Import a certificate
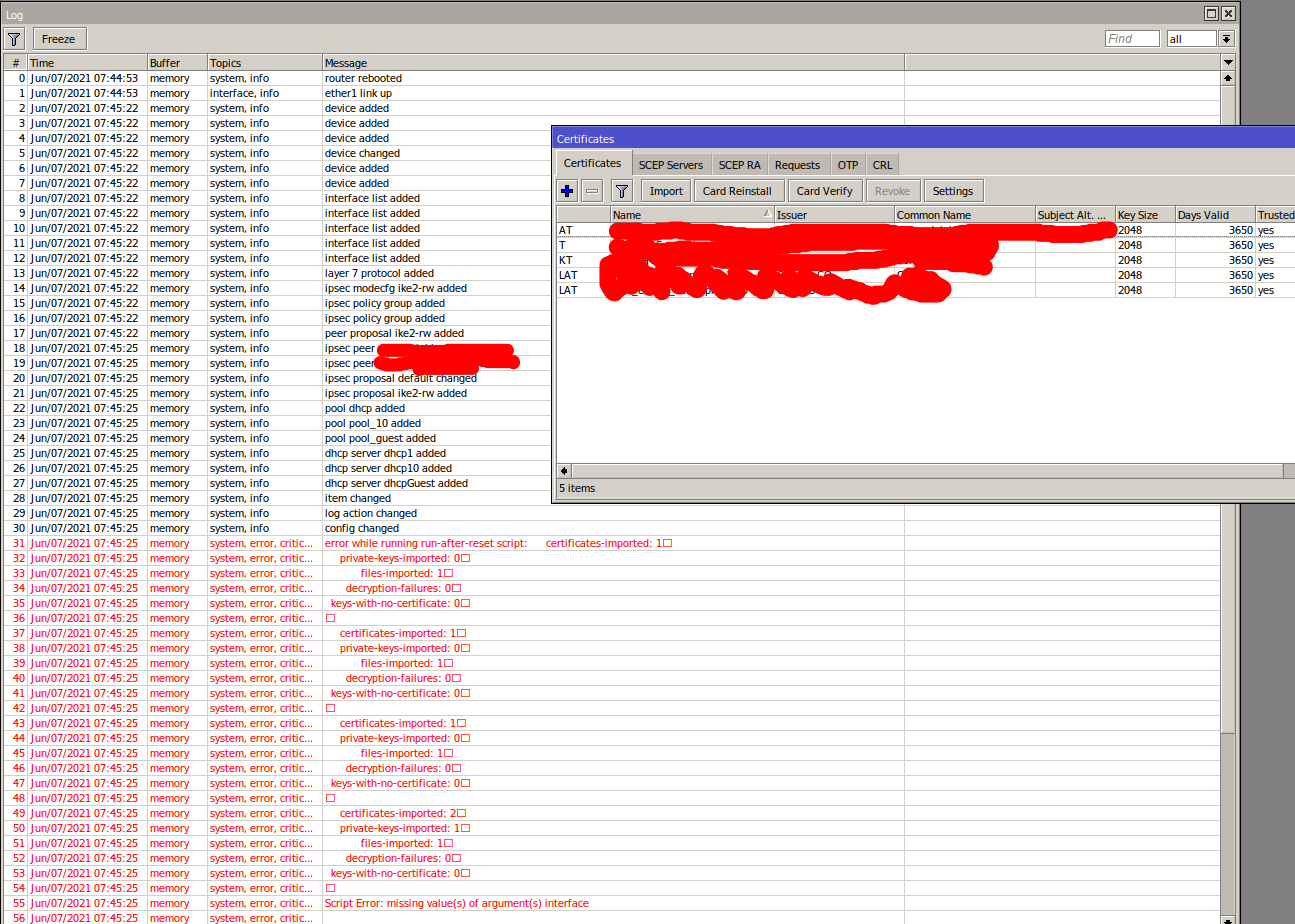The width and height of the screenshot is (1295, 924). click(x=665, y=190)
